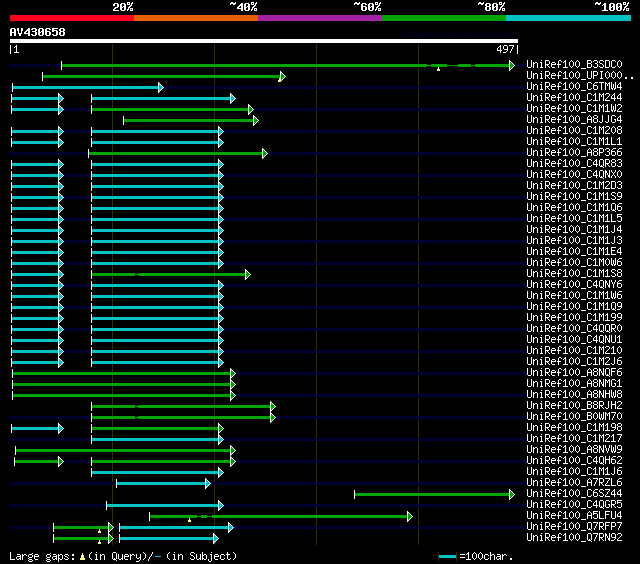
Task: Click the cyan ~100% identity legend segment
Action: (x=567, y=18)
